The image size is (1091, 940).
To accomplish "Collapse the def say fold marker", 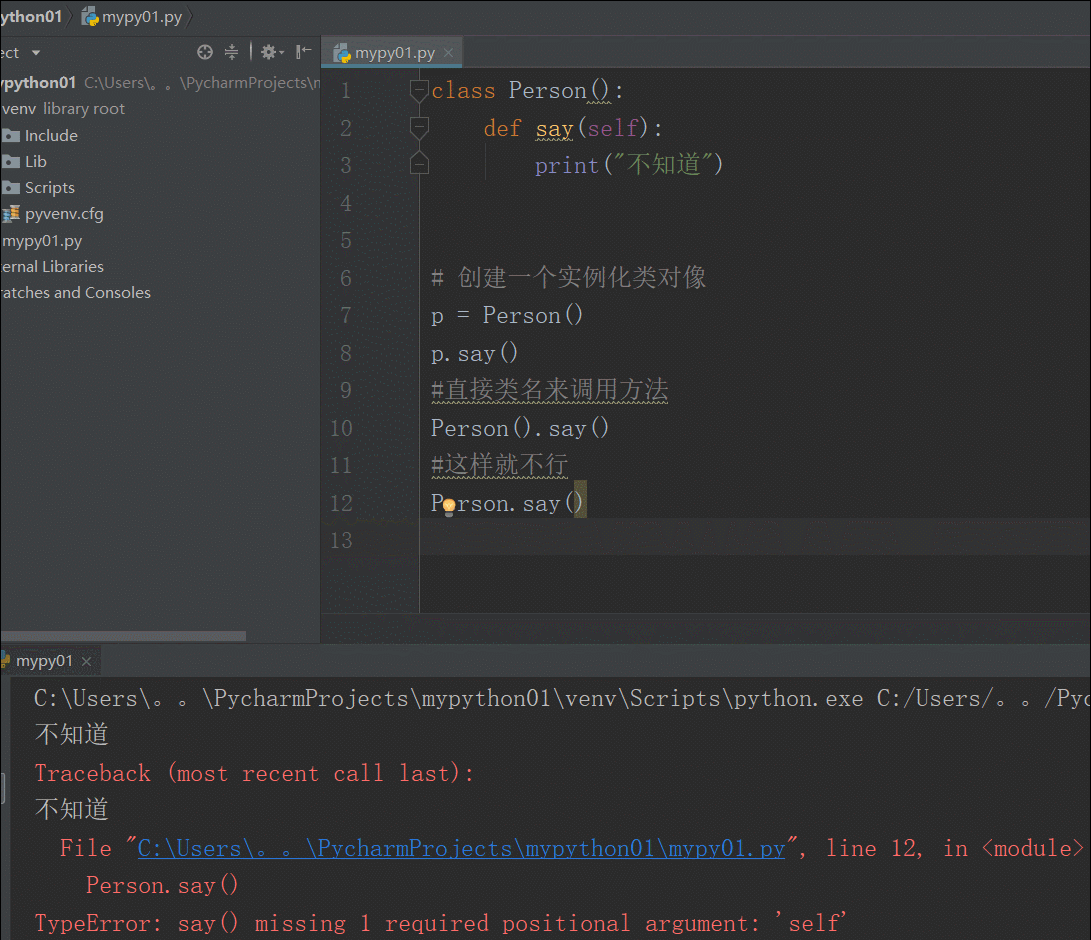I will pos(419,128).
